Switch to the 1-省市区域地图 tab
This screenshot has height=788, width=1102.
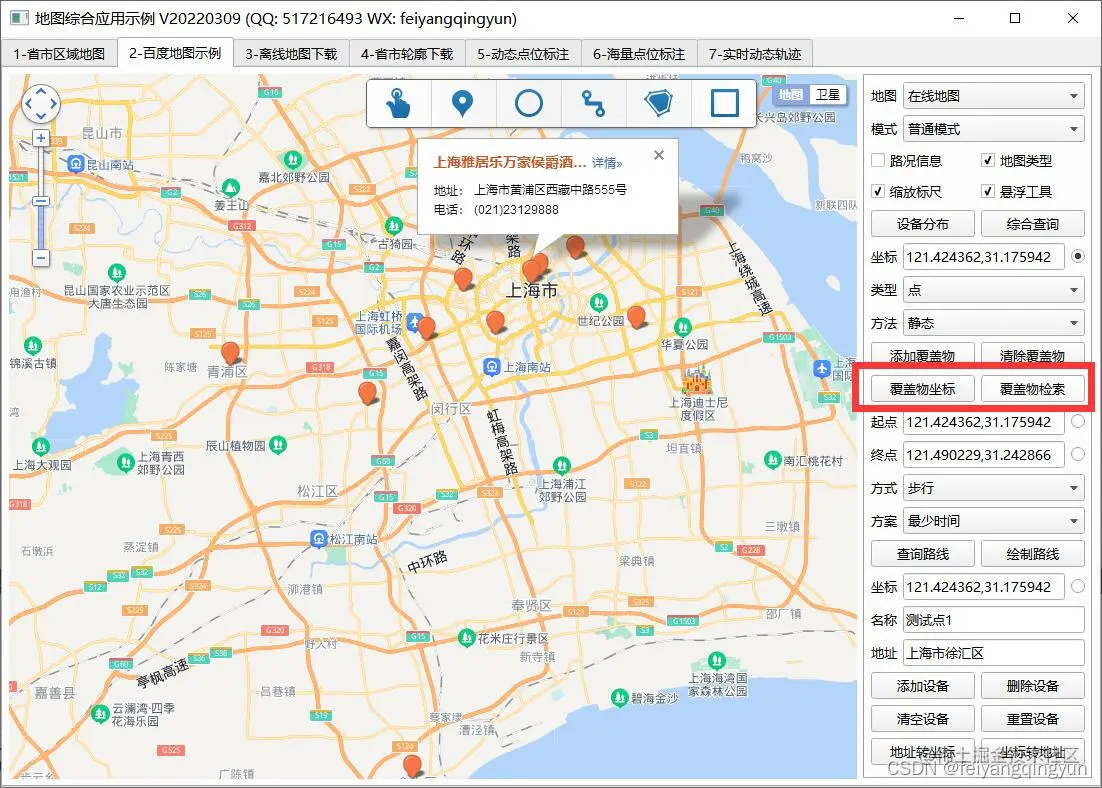59,53
